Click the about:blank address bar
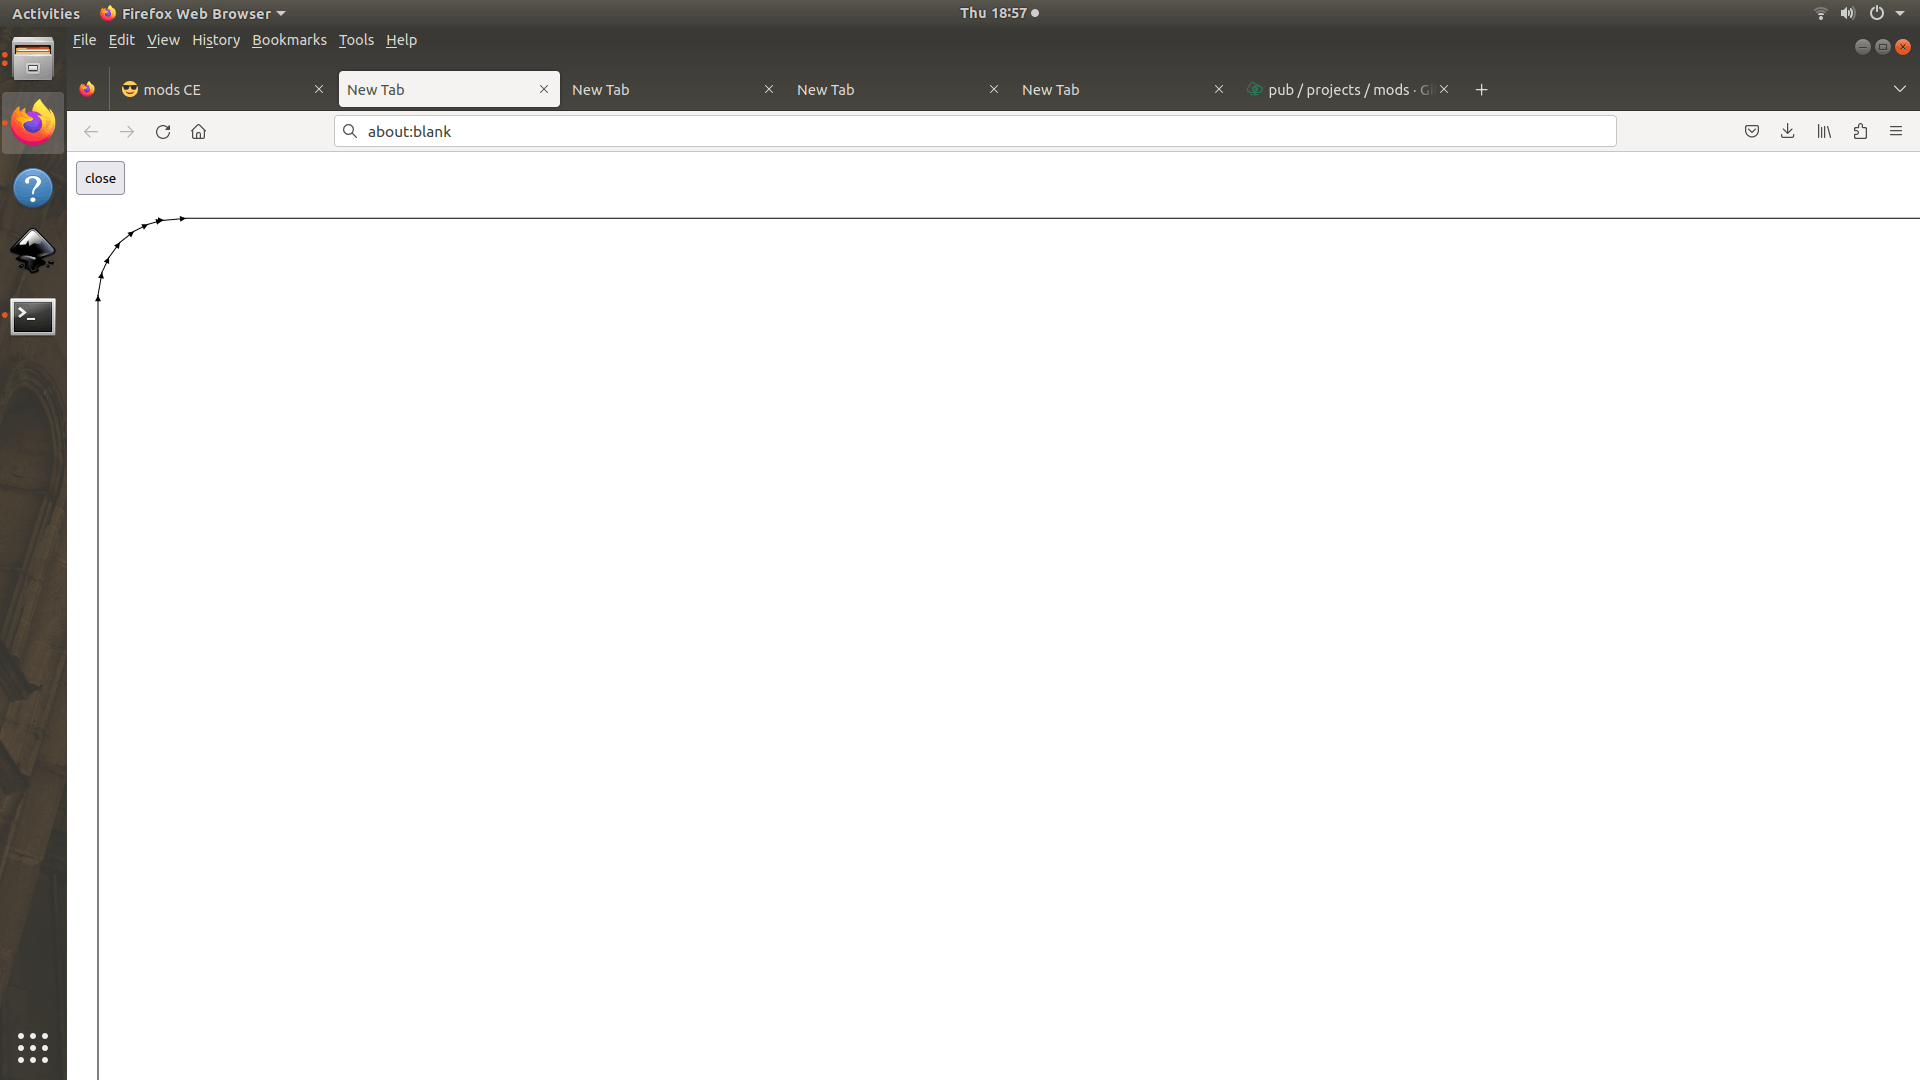Viewport: 1920px width, 1080px height. click(975, 131)
